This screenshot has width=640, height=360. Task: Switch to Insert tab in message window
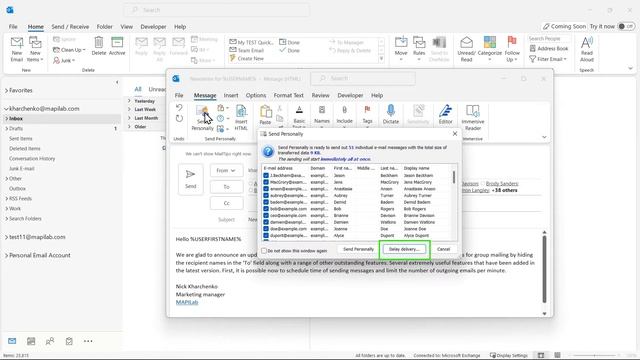click(x=231, y=95)
